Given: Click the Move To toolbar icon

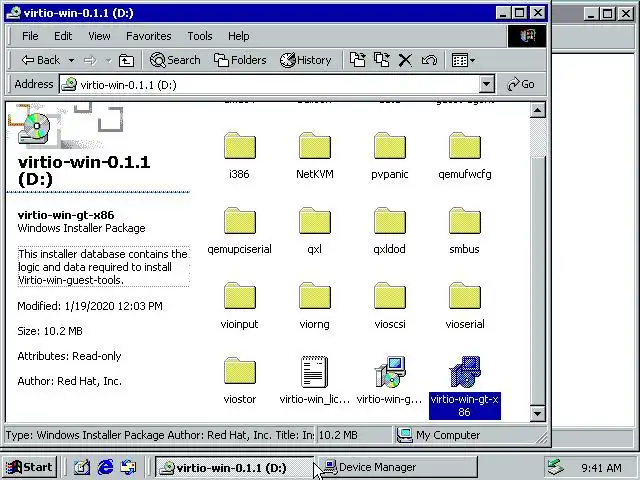Looking at the screenshot, I should coord(358,60).
